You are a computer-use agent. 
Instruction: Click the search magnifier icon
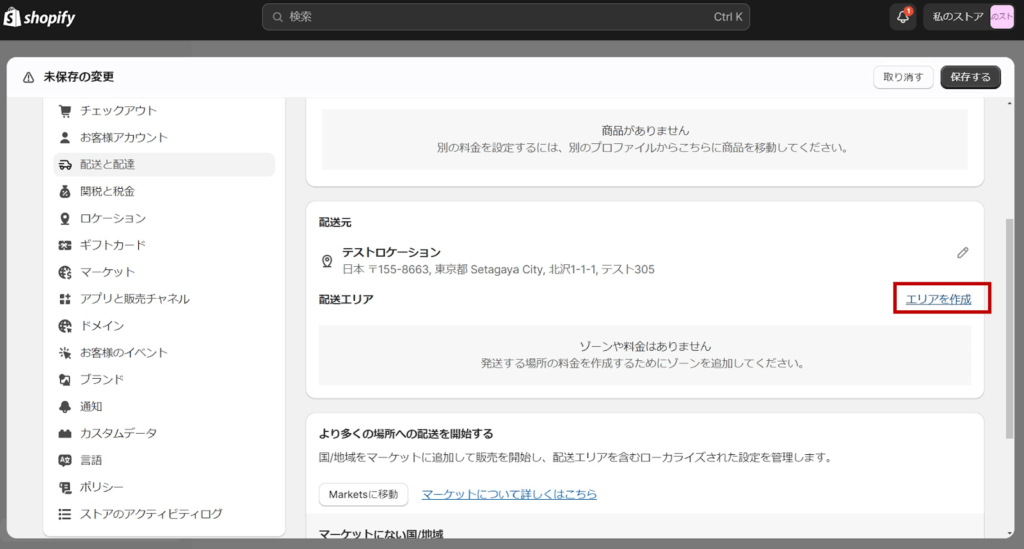click(278, 17)
